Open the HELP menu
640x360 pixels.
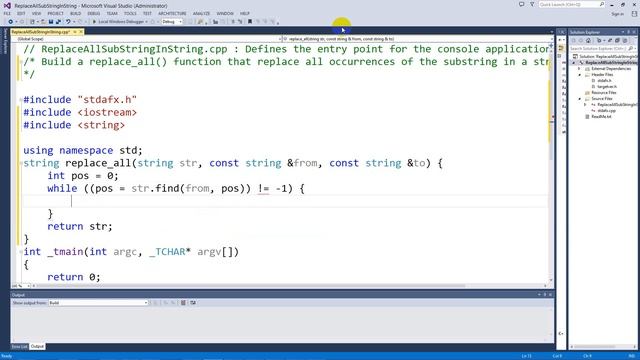pyautogui.click(x=244, y=13)
